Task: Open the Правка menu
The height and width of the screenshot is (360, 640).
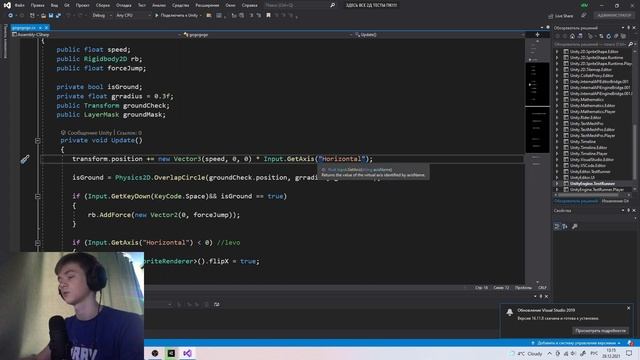Action: [38, 5]
